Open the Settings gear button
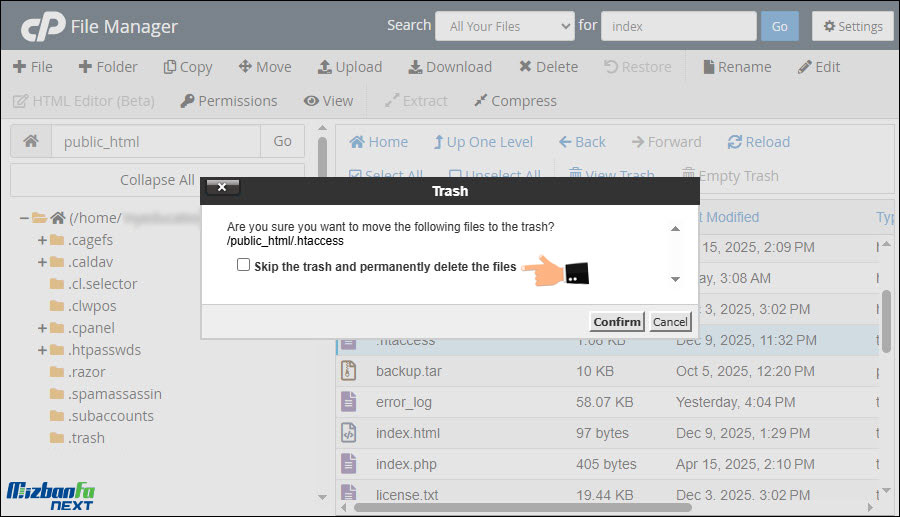Image resolution: width=900 pixels, height=517 pixels. tap(852, 26)
